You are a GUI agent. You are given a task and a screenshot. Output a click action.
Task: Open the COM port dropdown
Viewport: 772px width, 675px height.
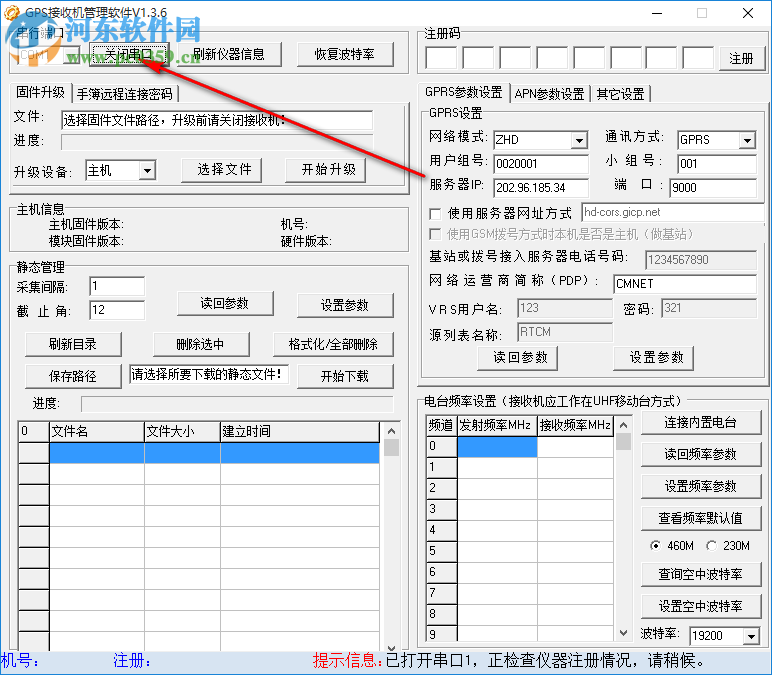click(x=71, y=55)
